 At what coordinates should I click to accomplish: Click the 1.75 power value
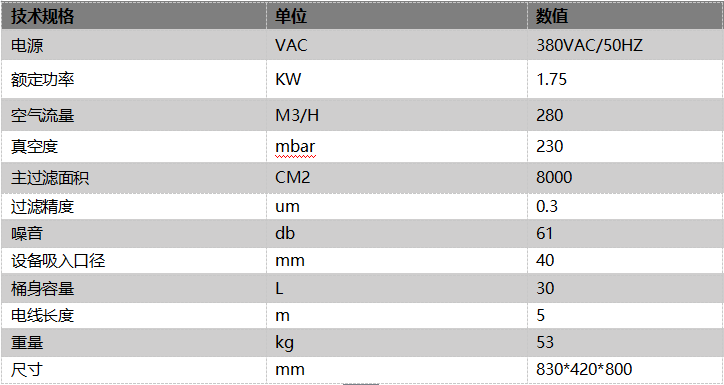[x=551, y=80]
